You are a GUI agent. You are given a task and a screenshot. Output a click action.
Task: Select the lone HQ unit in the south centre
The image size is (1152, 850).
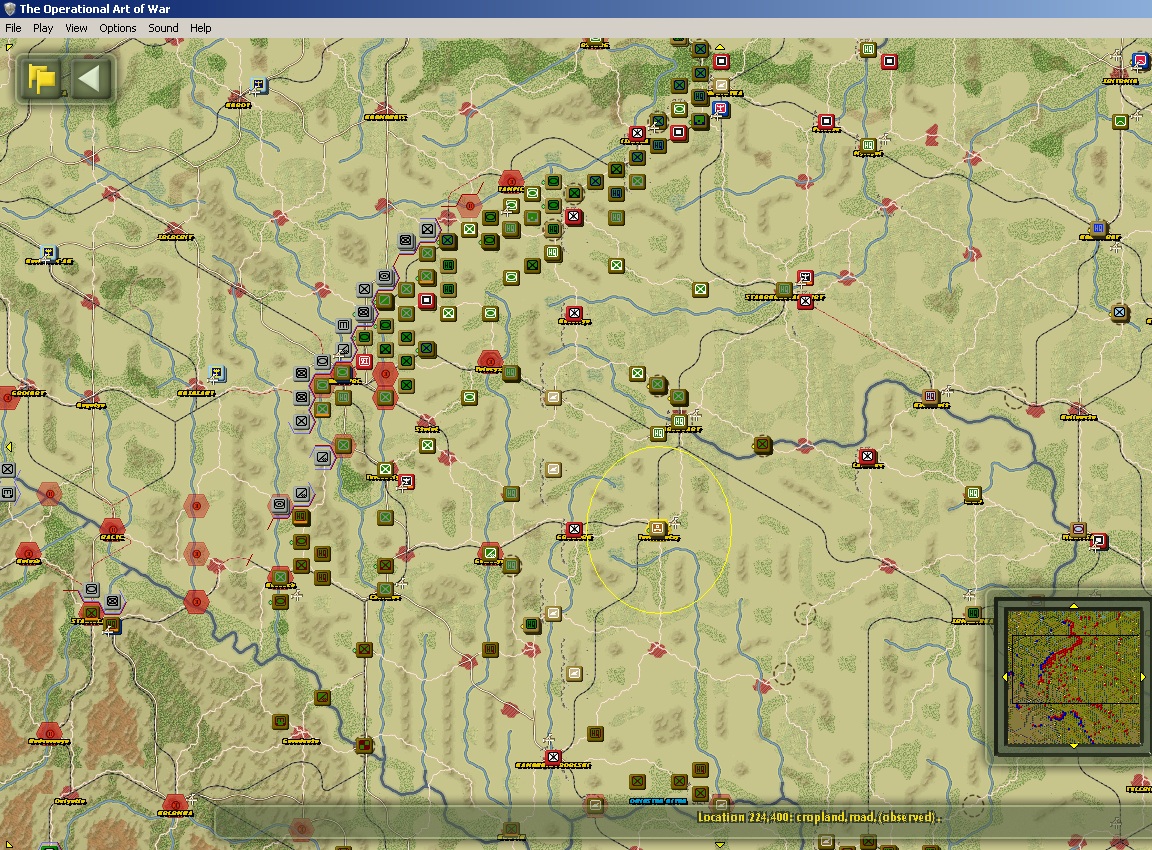click(x=595, y=733)
